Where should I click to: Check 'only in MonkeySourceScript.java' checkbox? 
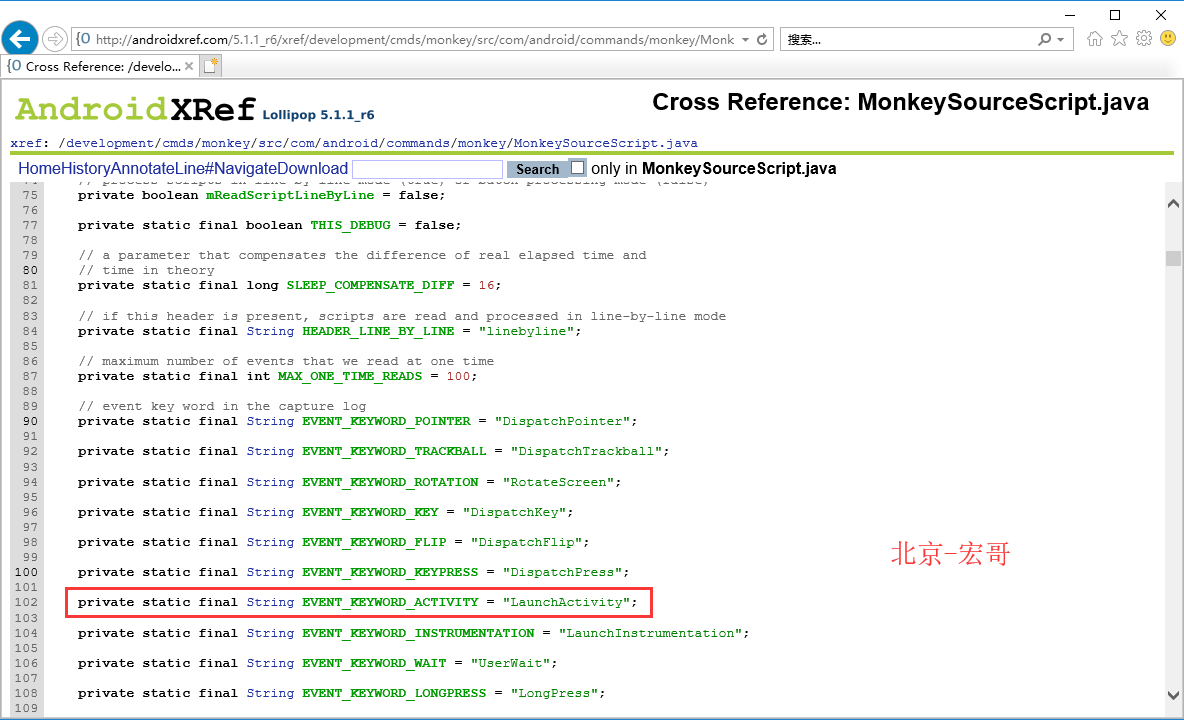pyautogui.click(x=578, y=168)
